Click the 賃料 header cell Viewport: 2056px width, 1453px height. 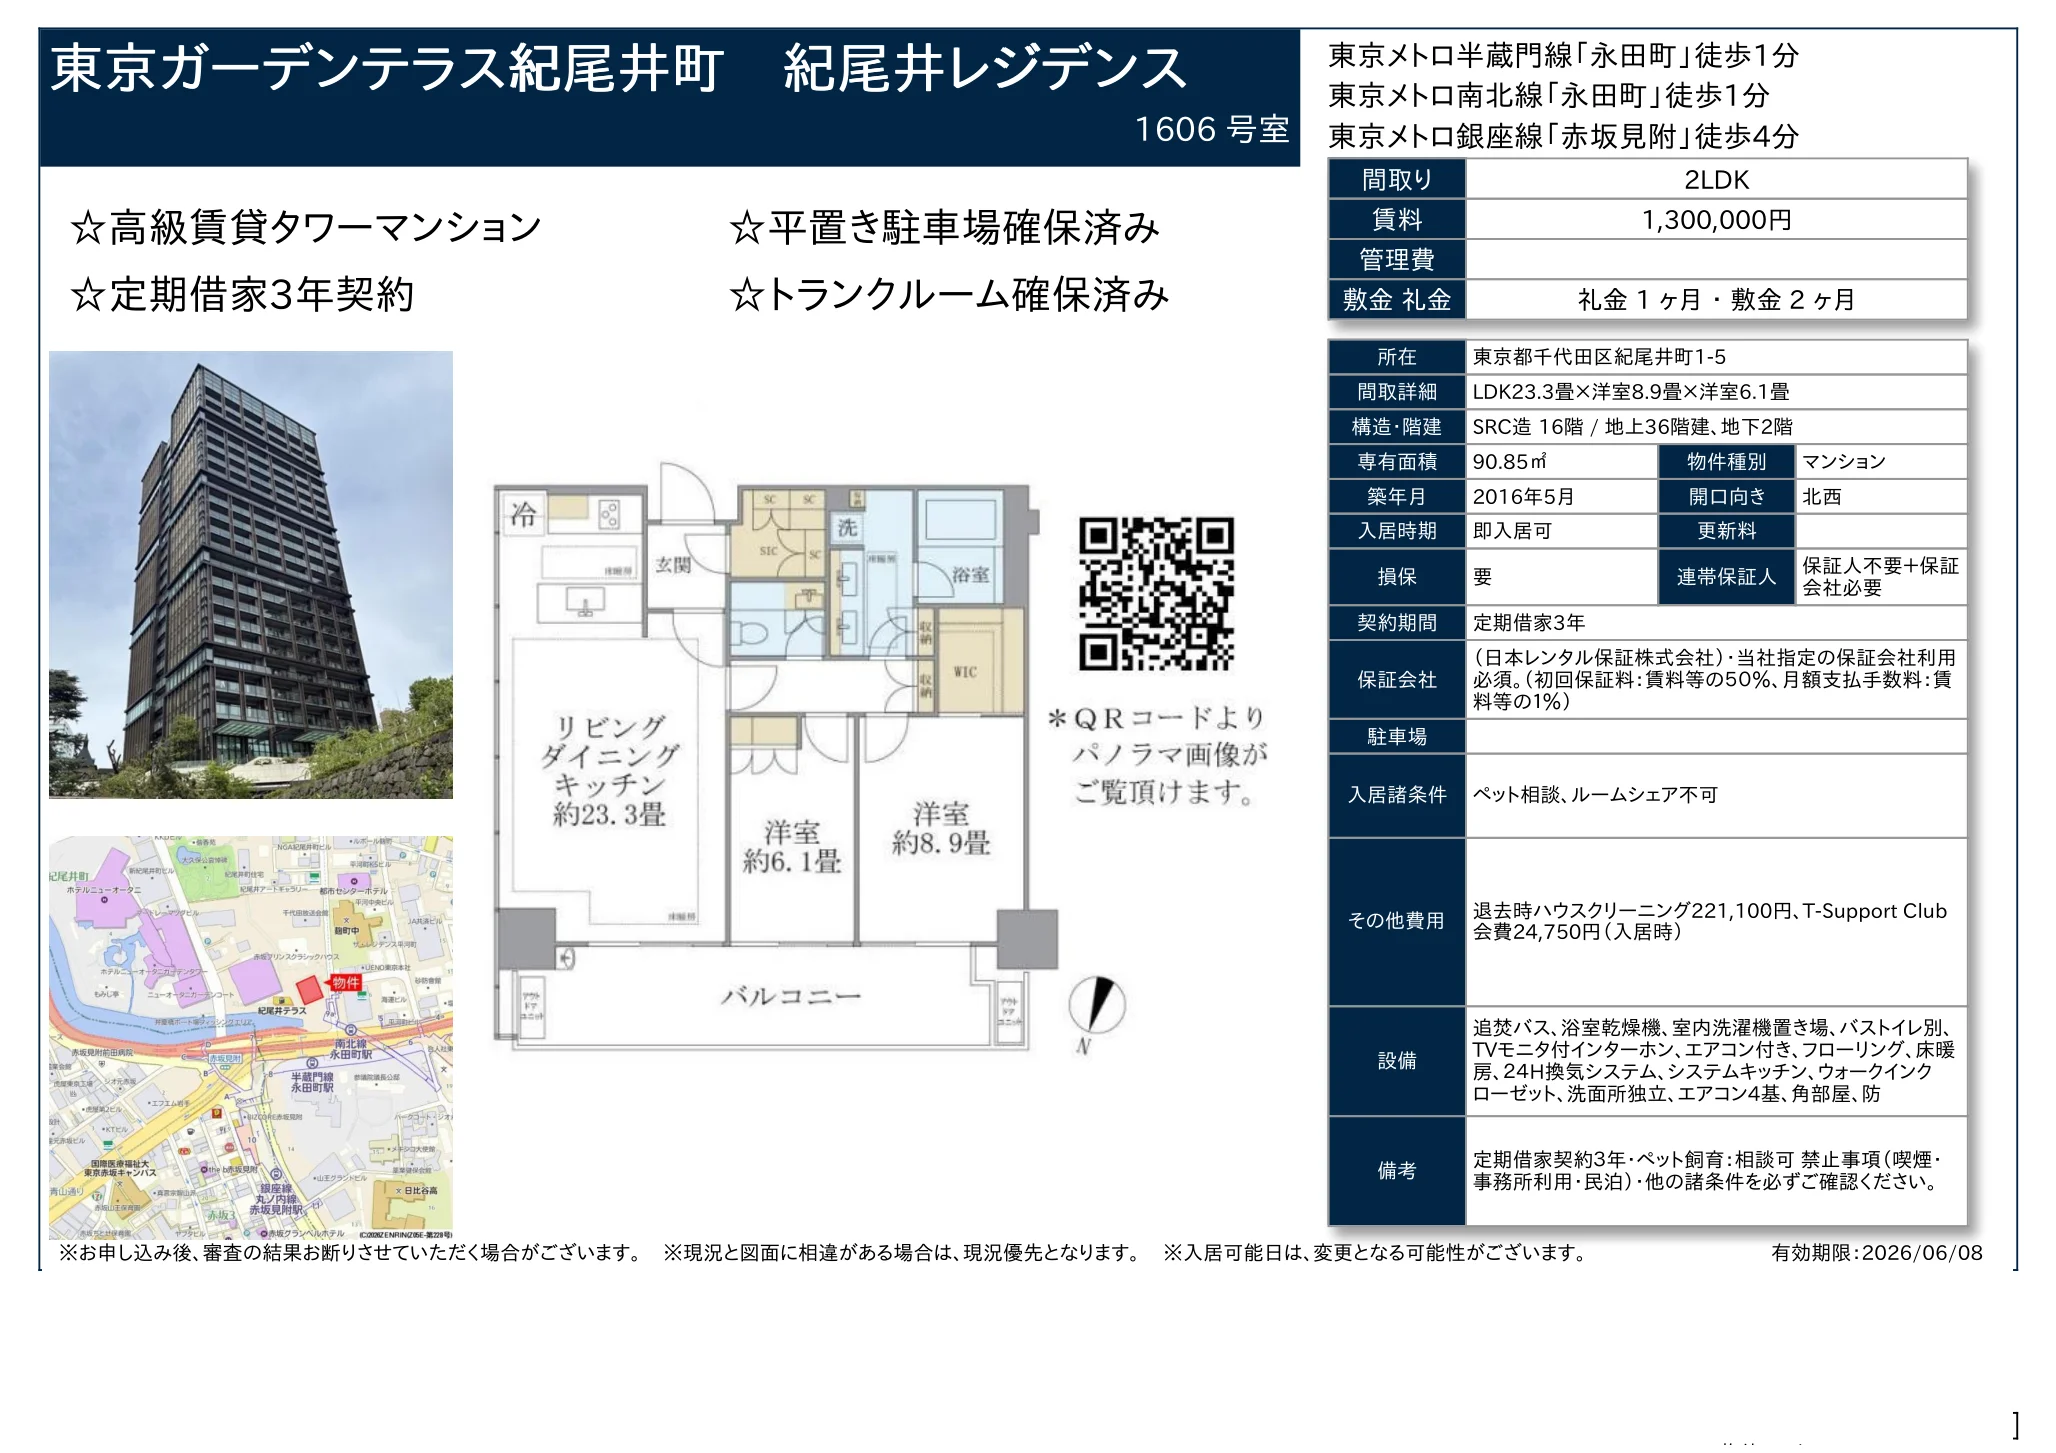click(1397, 220)
